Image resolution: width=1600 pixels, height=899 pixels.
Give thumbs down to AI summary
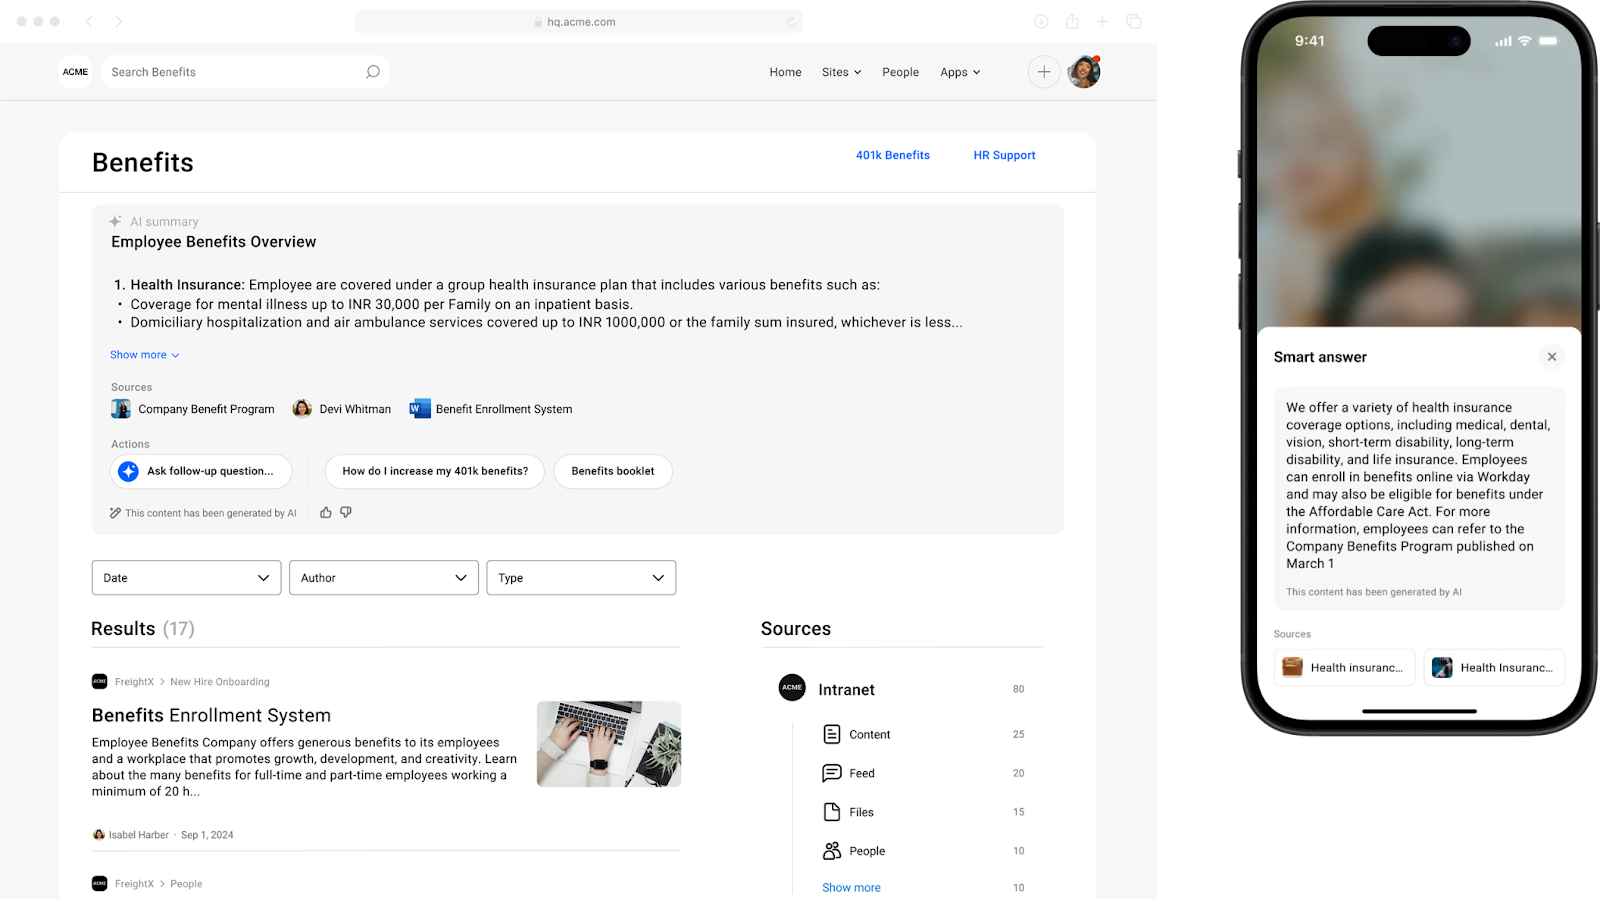tap(346, 512)
